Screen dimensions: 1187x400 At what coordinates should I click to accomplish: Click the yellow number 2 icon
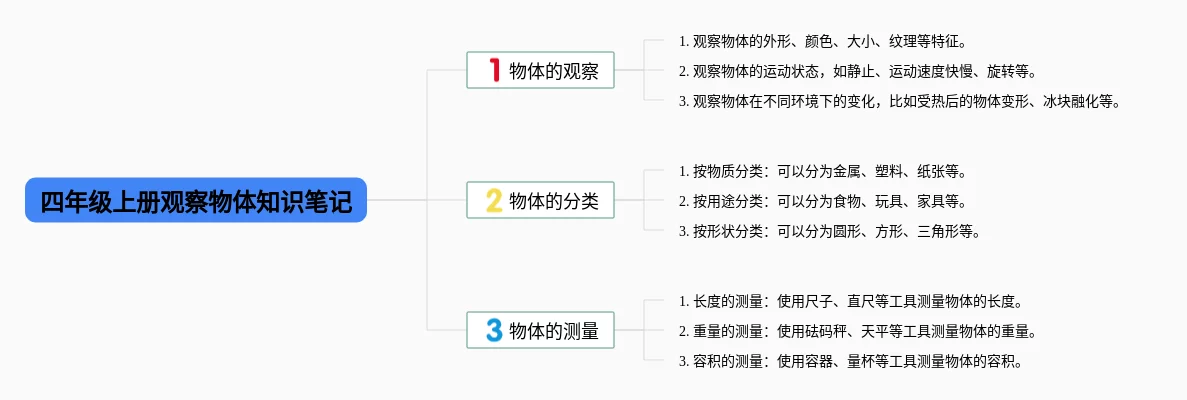tap(493, 200)
